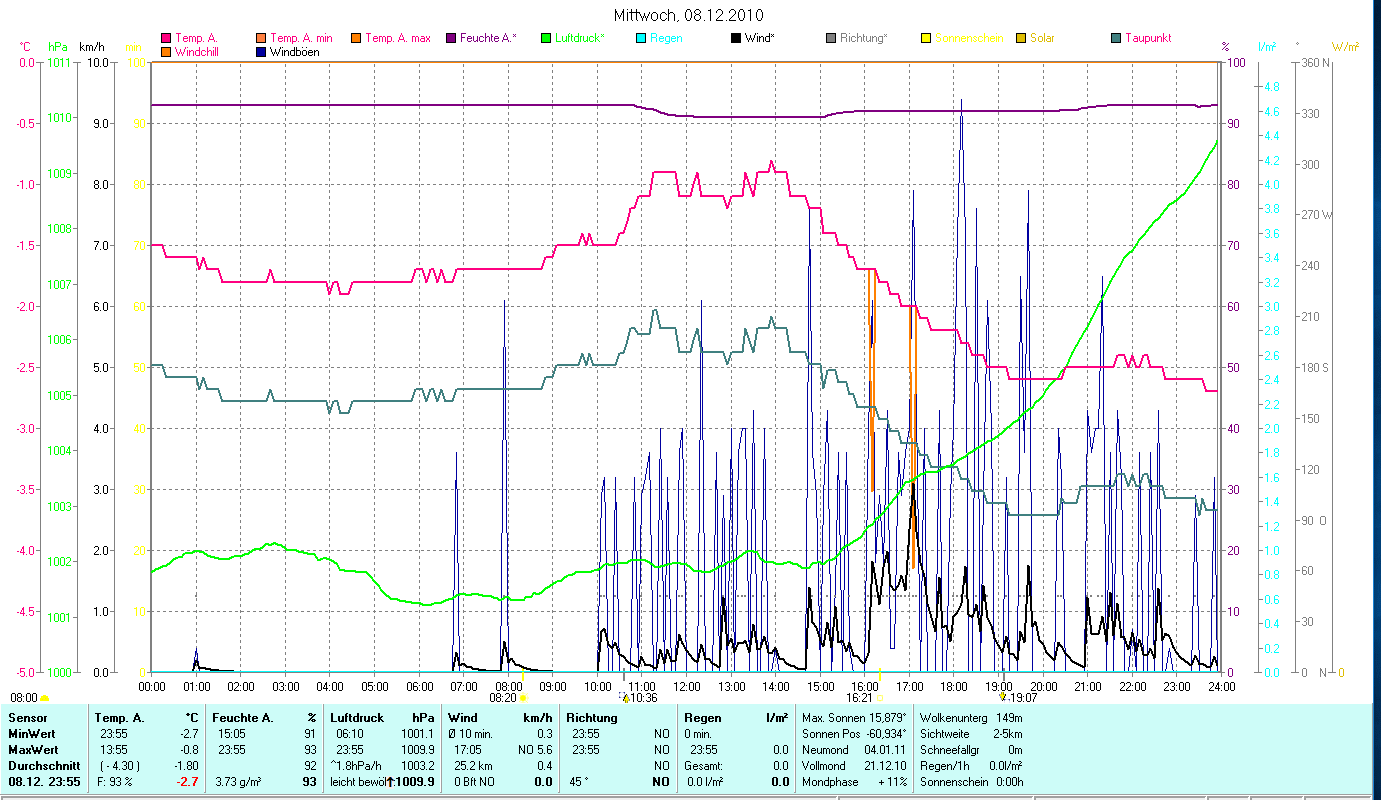Click the 'Richtung' column header
This screenshot has width=1381, height=800.
[593, 718]
